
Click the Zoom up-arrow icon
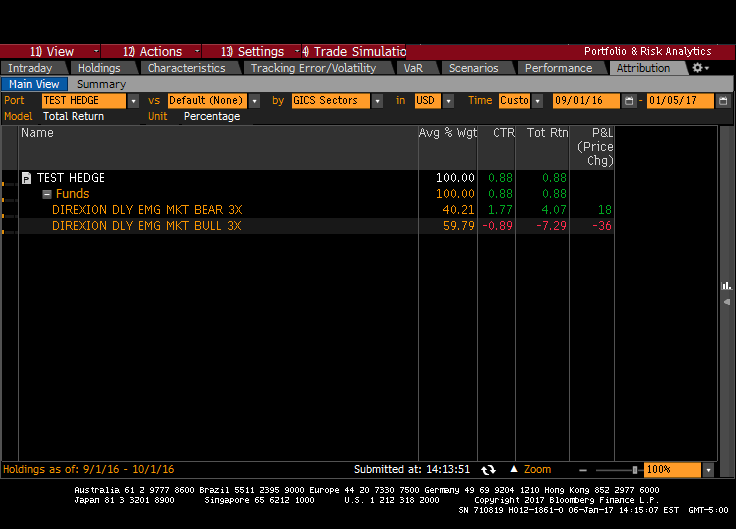coord(514,469)
